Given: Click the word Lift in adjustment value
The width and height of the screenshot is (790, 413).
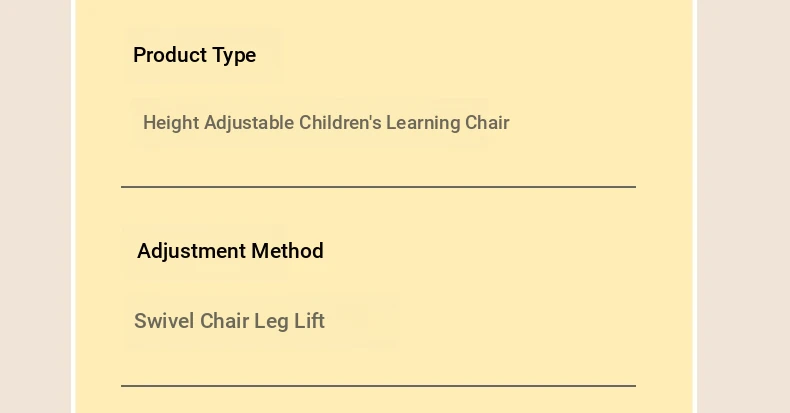Looking at the screenshot, I should pos(309,321).
